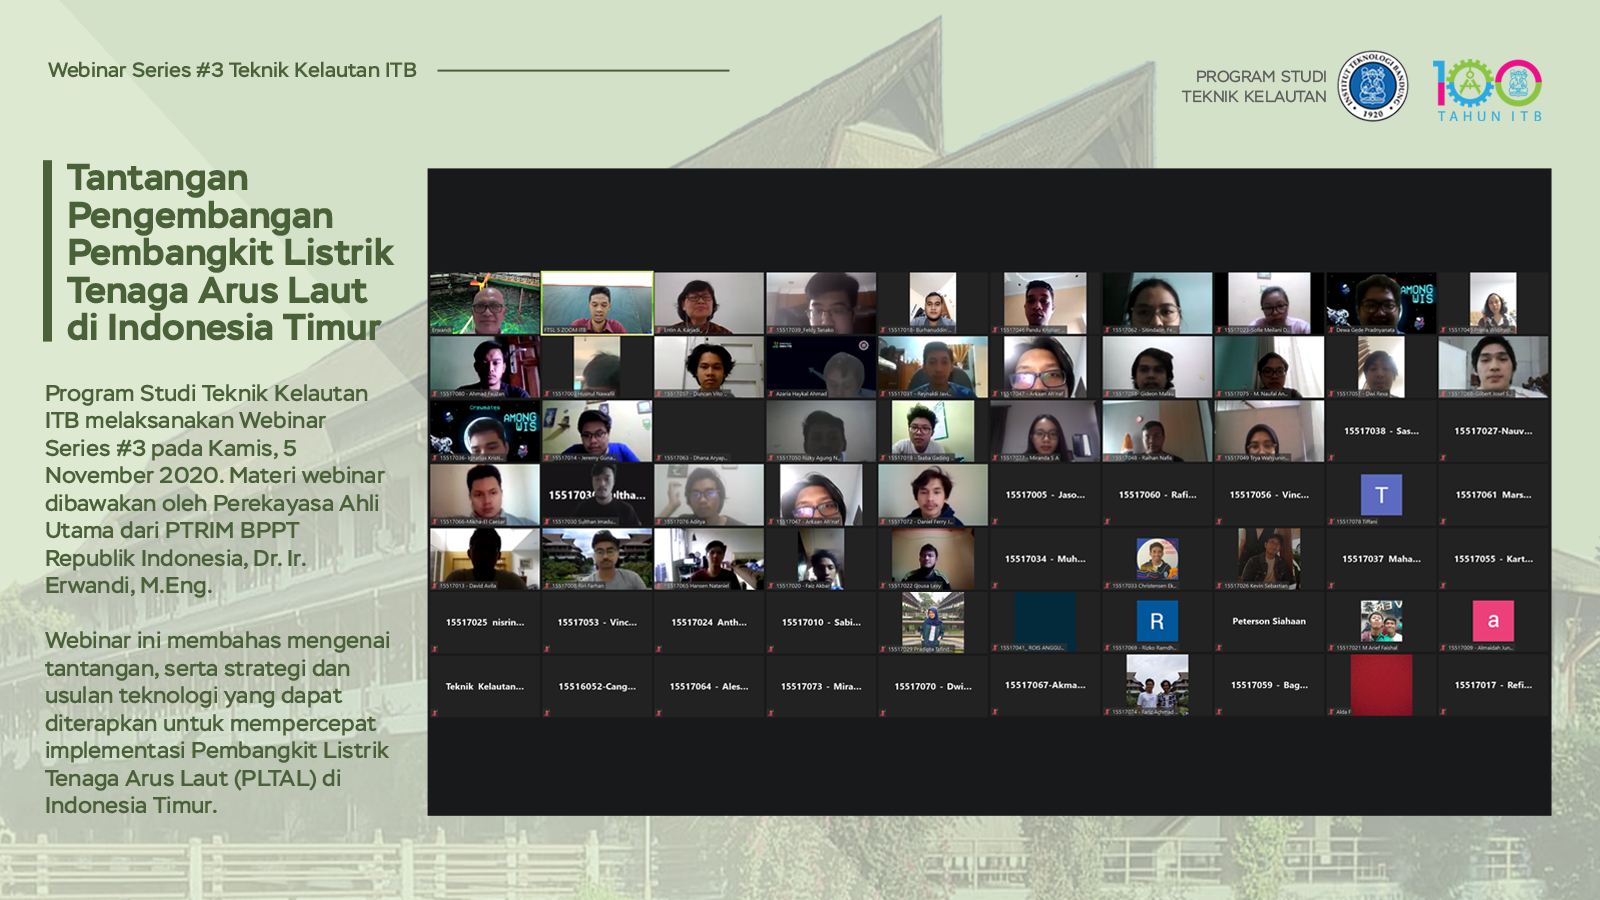The image size is (1600, 900).
Task: Open the Peterson Siahaan participant tile
Action: point(1269,621)
